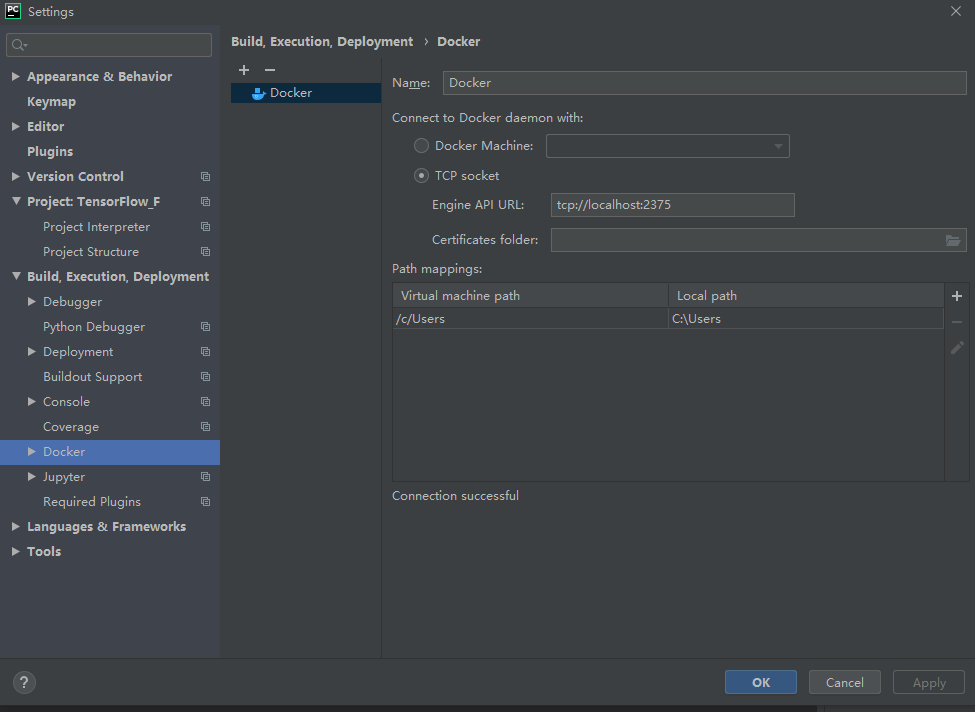Open the Docker Machine dropdown list
The image size is (975, 712).
click(778, 145)
